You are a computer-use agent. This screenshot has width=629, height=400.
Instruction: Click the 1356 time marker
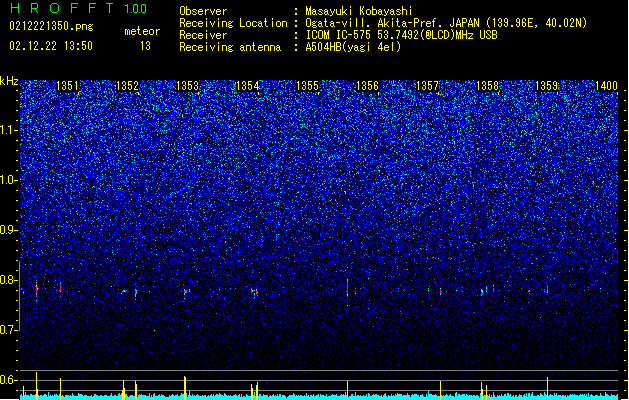(367, 86)
